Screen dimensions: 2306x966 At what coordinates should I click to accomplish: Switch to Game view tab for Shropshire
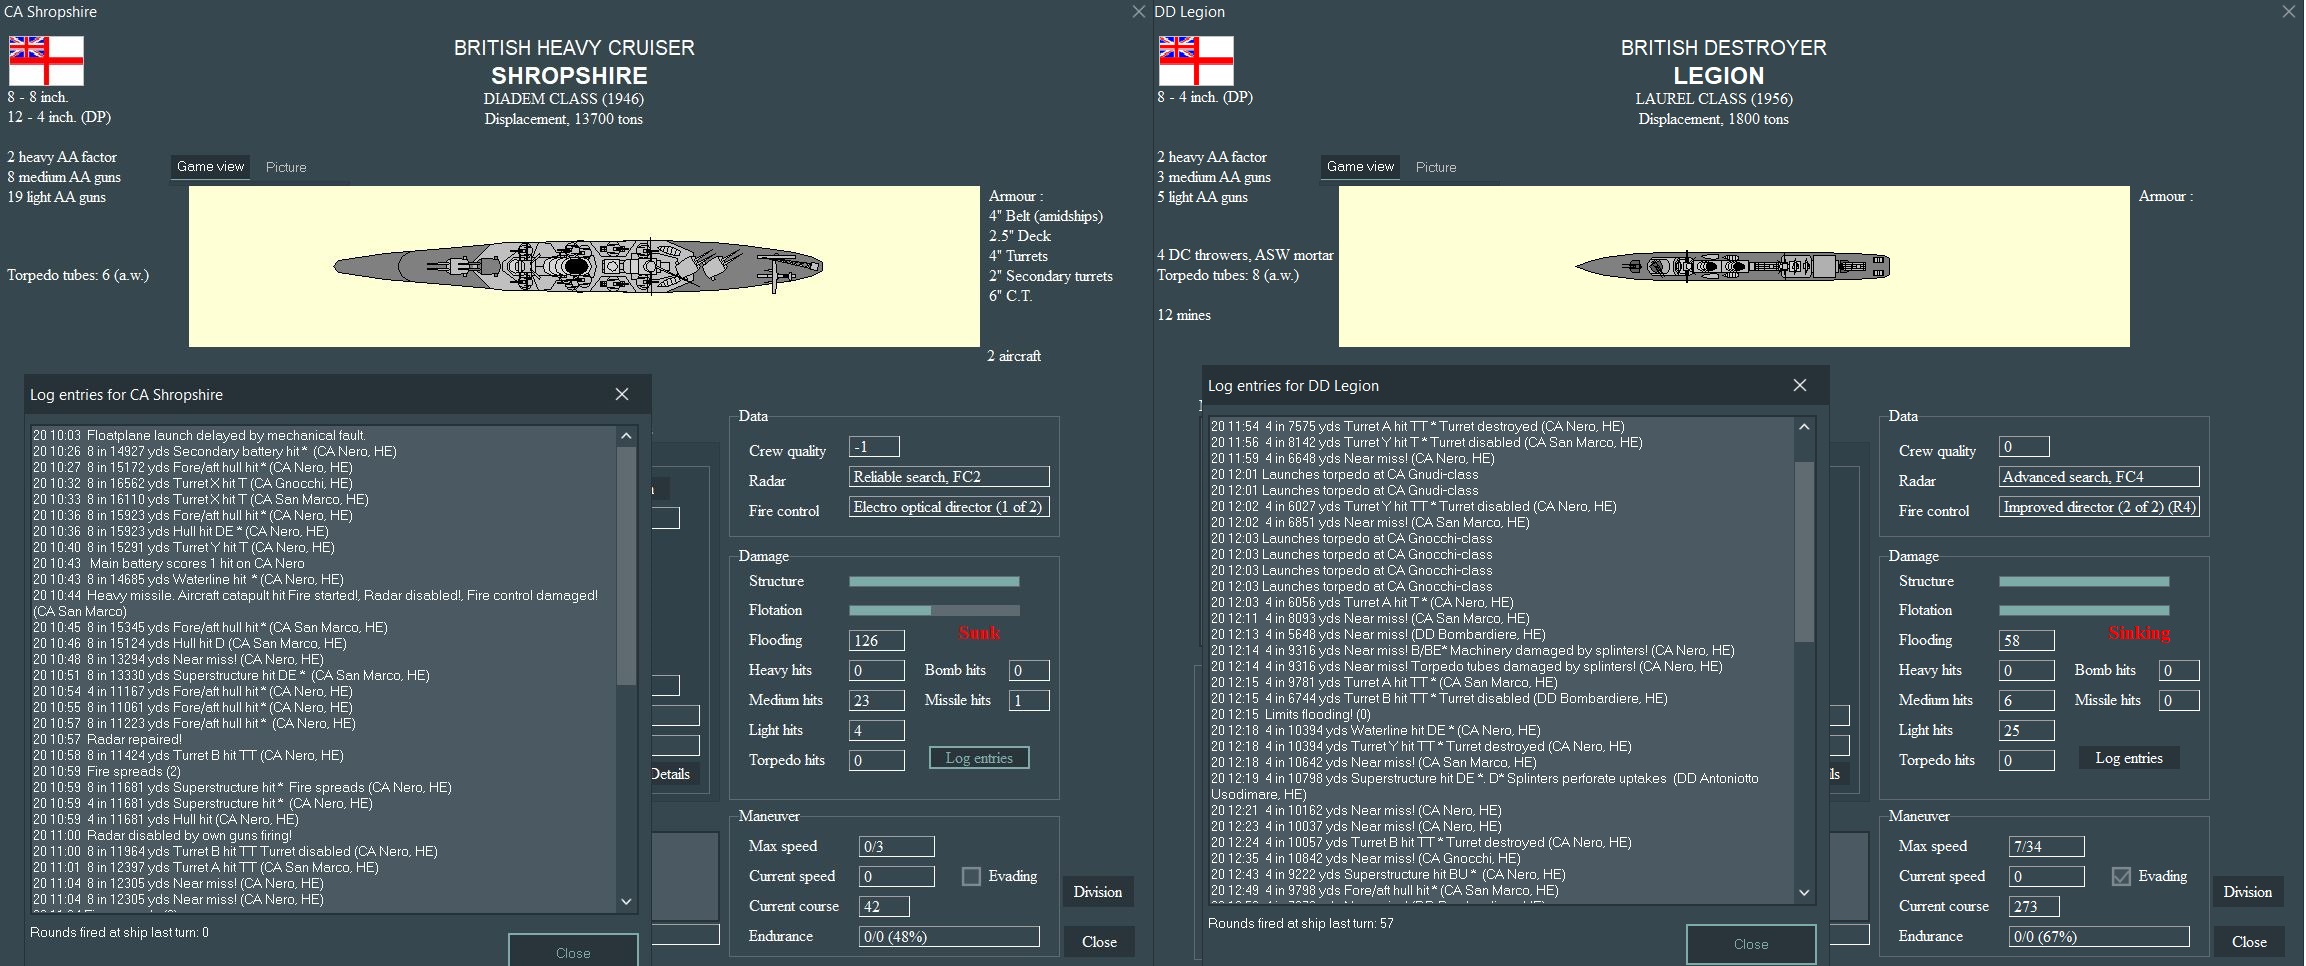pos(210,167)
